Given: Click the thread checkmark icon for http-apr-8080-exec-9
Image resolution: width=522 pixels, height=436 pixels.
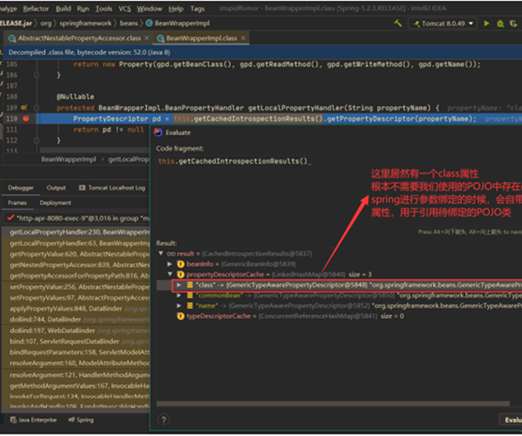Looking at the screenshot, I should (11, 218).
